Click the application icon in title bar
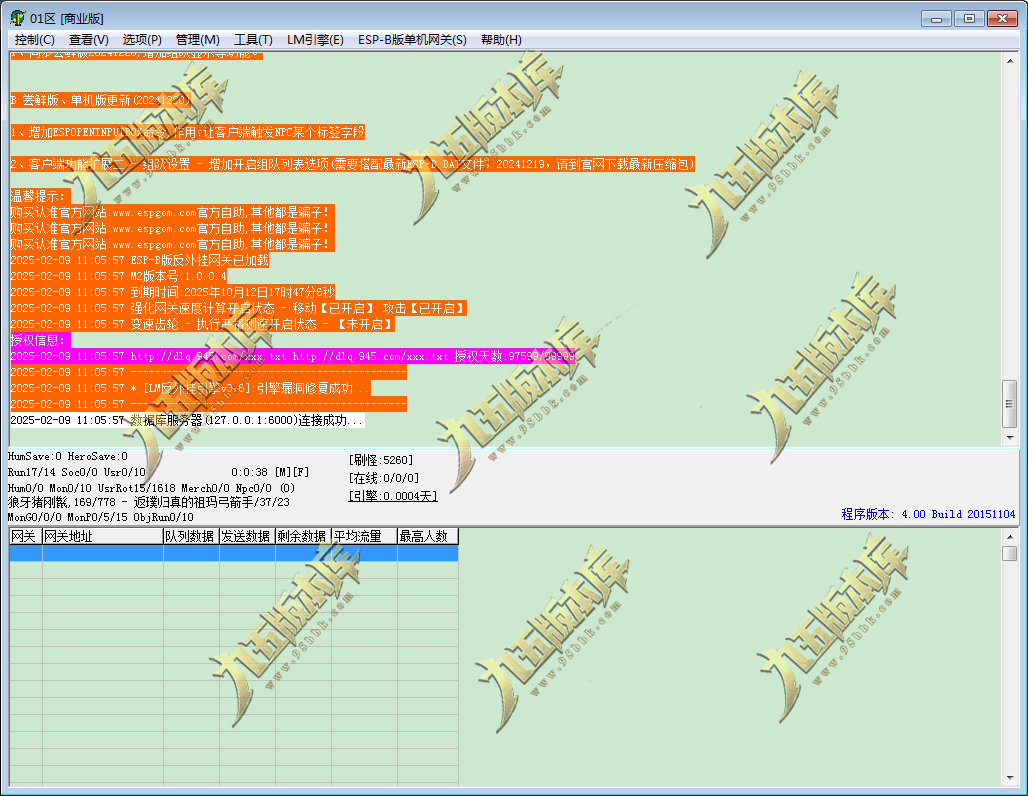Image resolution: width=1028 pixels, height=796 pixels. pyautogui.click(x=17, y=18)
